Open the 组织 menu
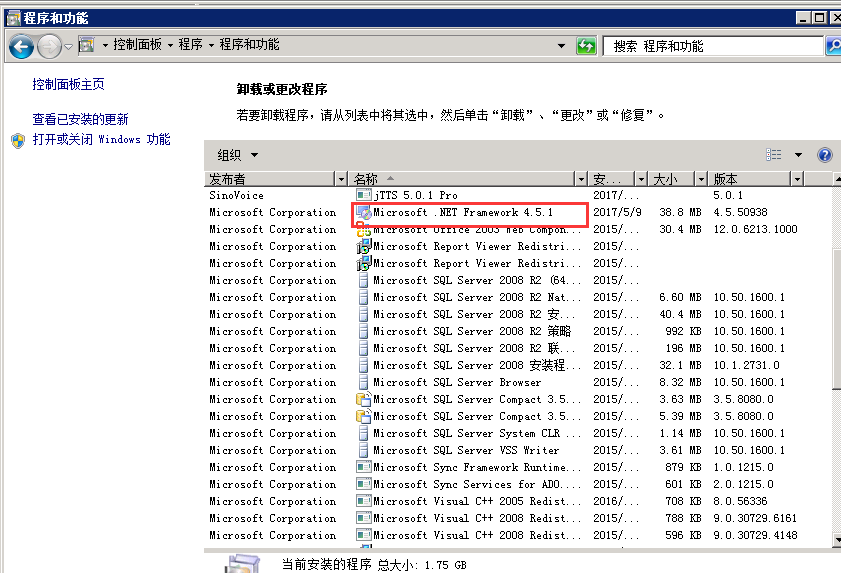Image resolution: width=841 pixels, height=573 pixels. tap(238, 155)
